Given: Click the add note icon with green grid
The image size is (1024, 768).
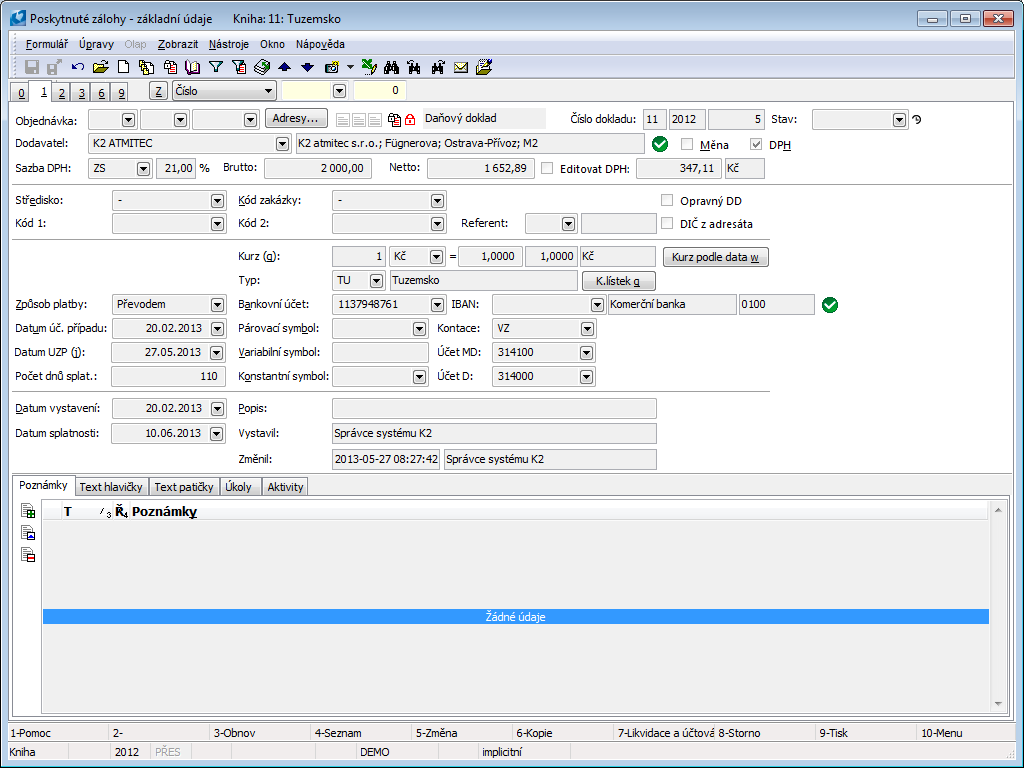Looking at the screenshot, I should point(29,511).
